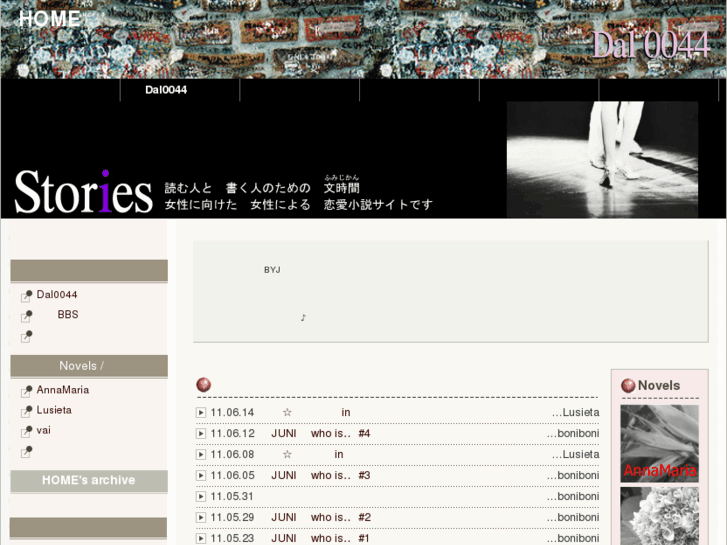Open the 11.06.14 entry containing 'in'
Image resolution: width=727 pixels, height=545 pixels.
[317, 412]
